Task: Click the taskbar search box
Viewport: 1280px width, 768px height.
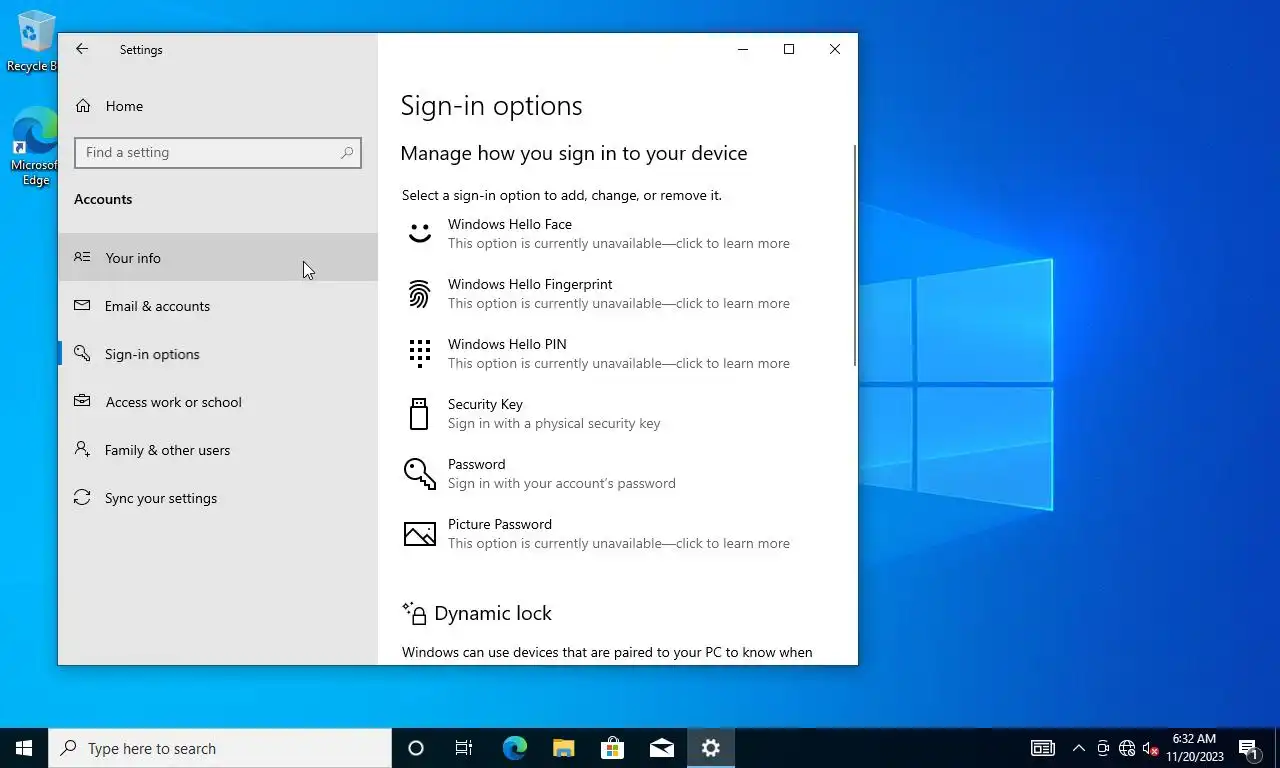Action: click(x=220, y=748)
